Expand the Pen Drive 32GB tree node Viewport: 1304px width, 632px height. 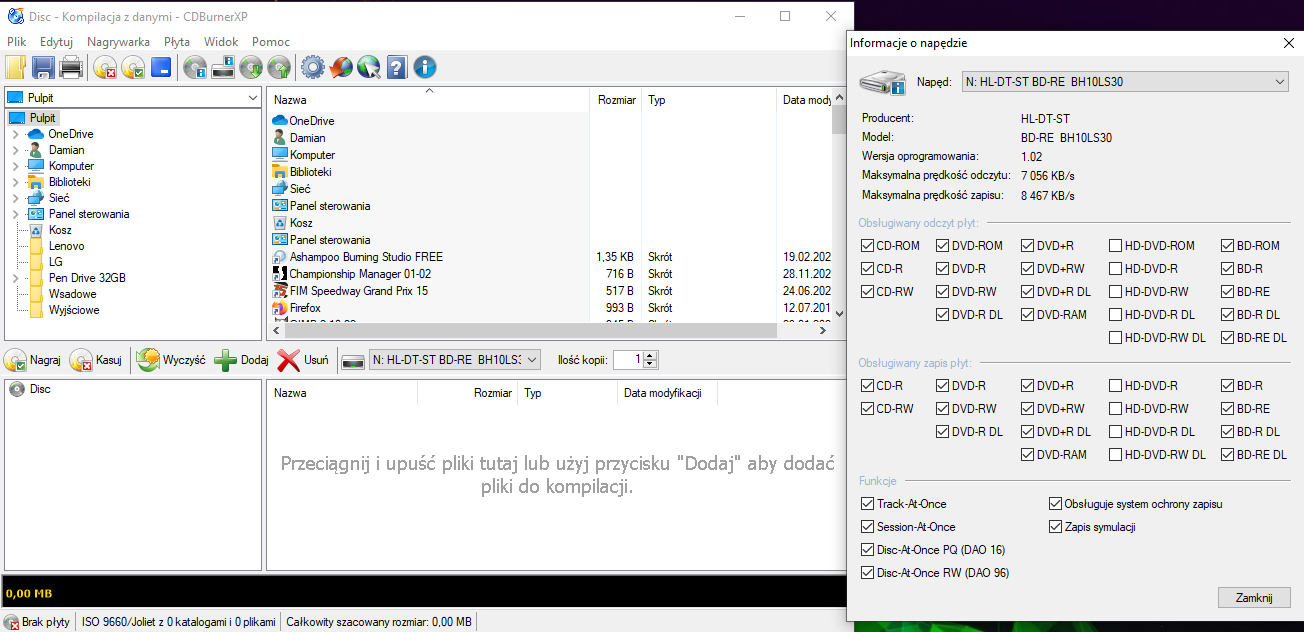click(15, 278)
